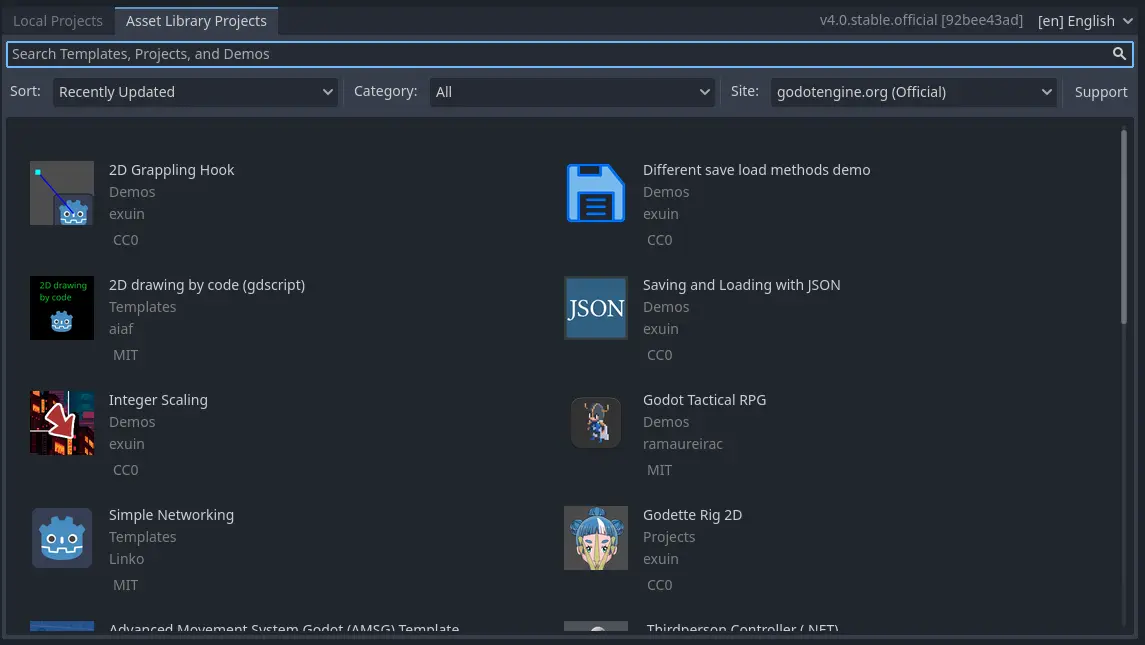
Task: Open the Godot Tactical RPG project link
Action: (704, 399)
